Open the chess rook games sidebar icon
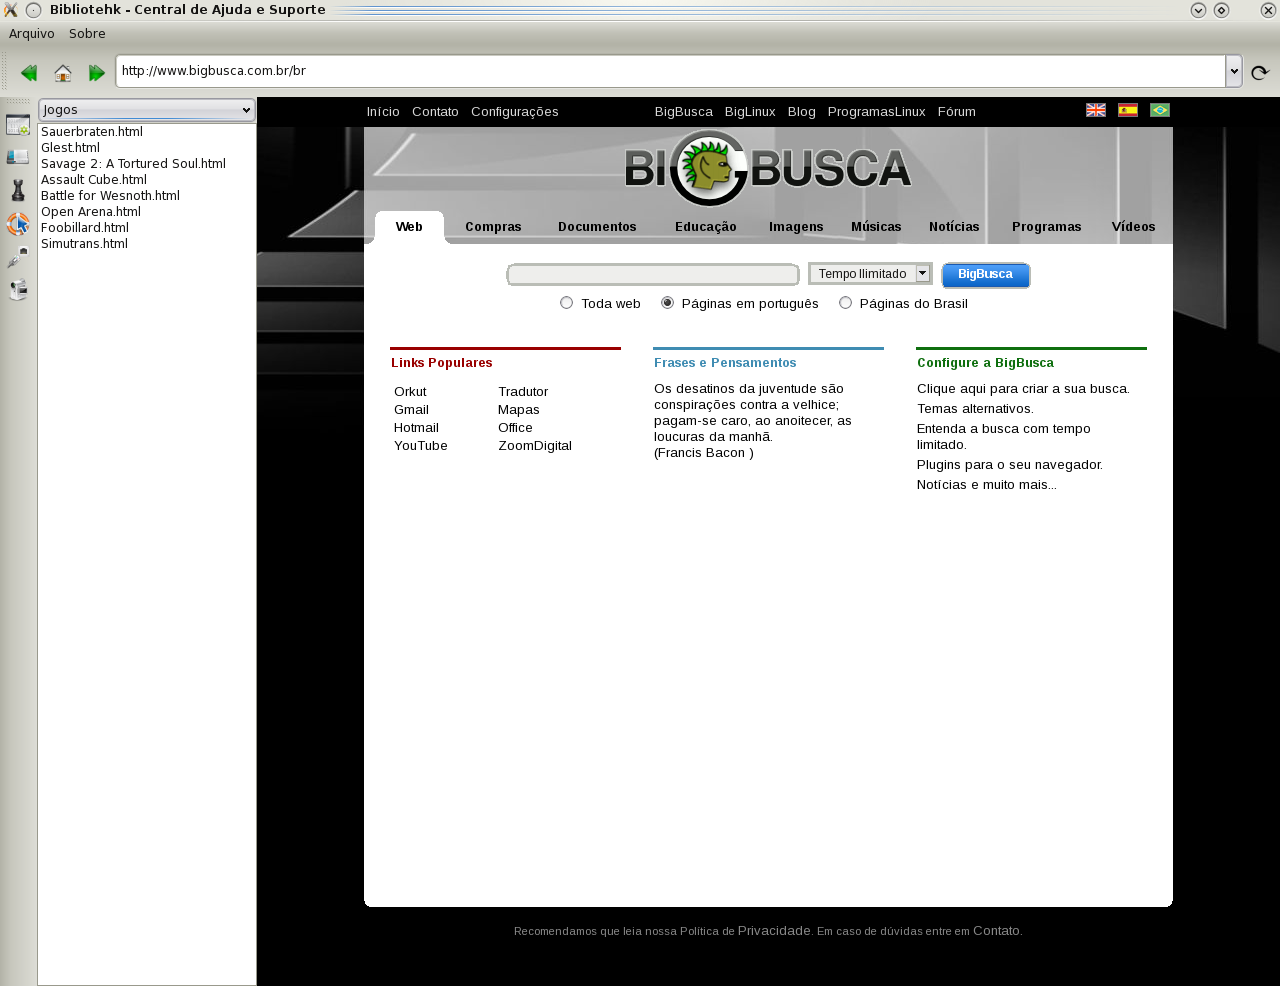This screenshot has height=986, width=1280. coord(18,190)
